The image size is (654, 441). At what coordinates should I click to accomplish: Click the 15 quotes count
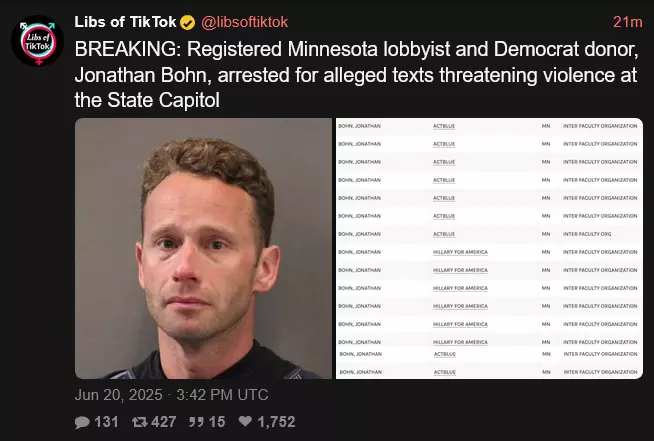[217, 422]
